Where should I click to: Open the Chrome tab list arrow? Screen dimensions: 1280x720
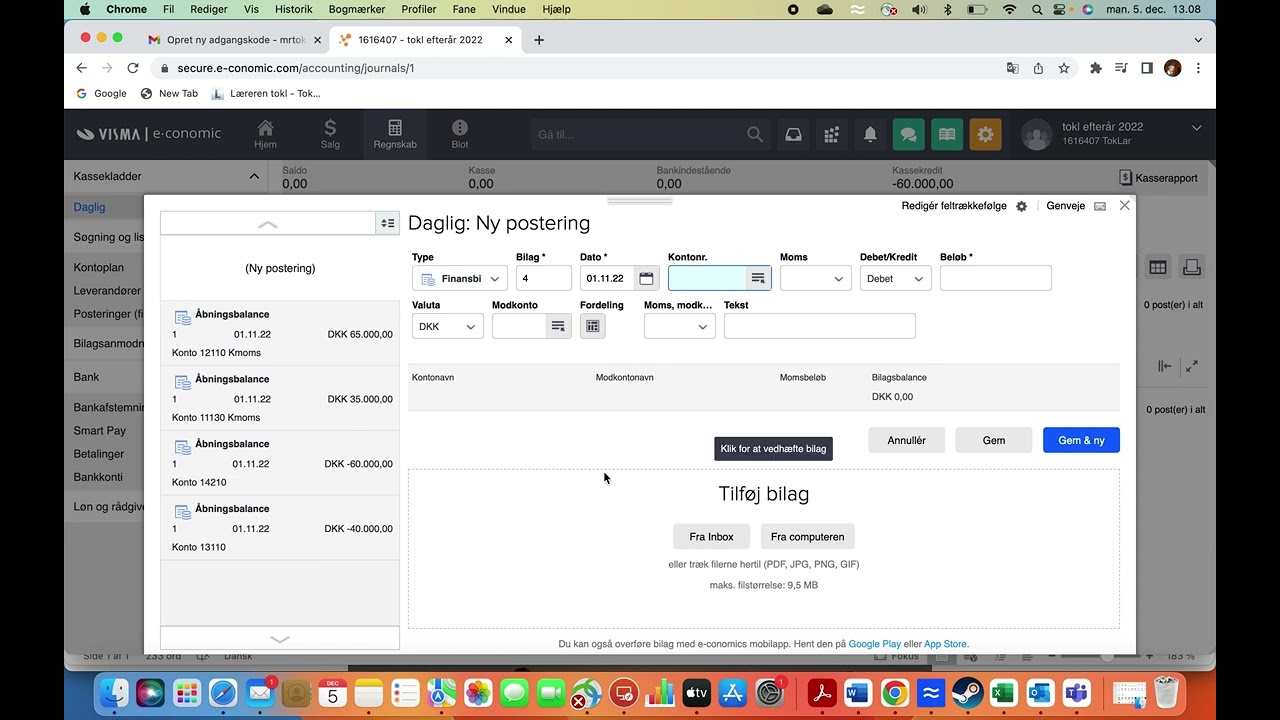1198,40
